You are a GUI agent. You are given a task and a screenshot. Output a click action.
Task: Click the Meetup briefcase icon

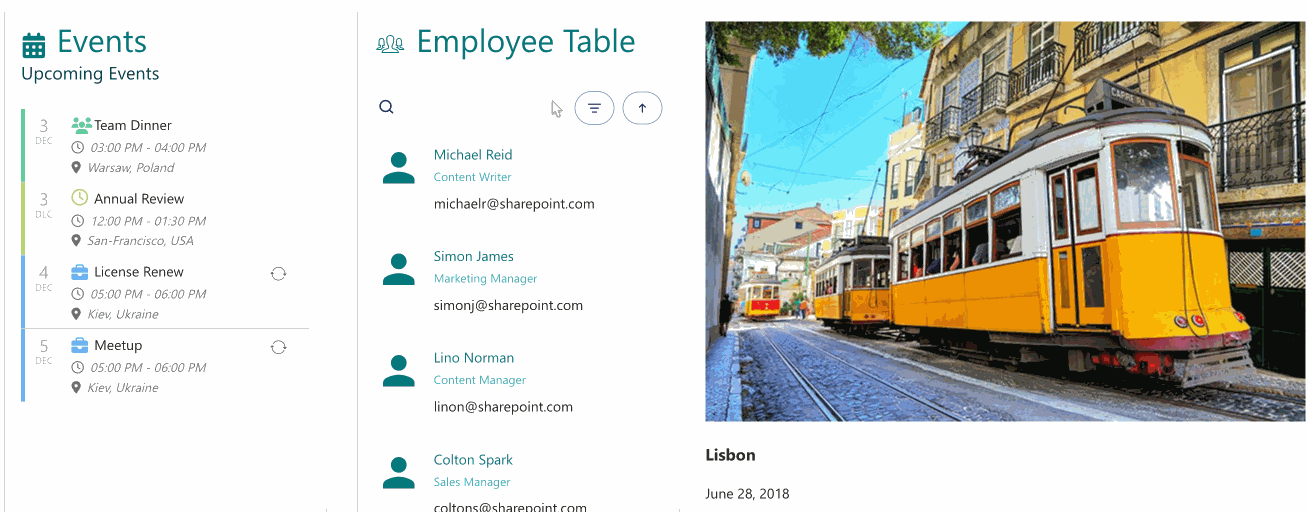tap(80, 345)
